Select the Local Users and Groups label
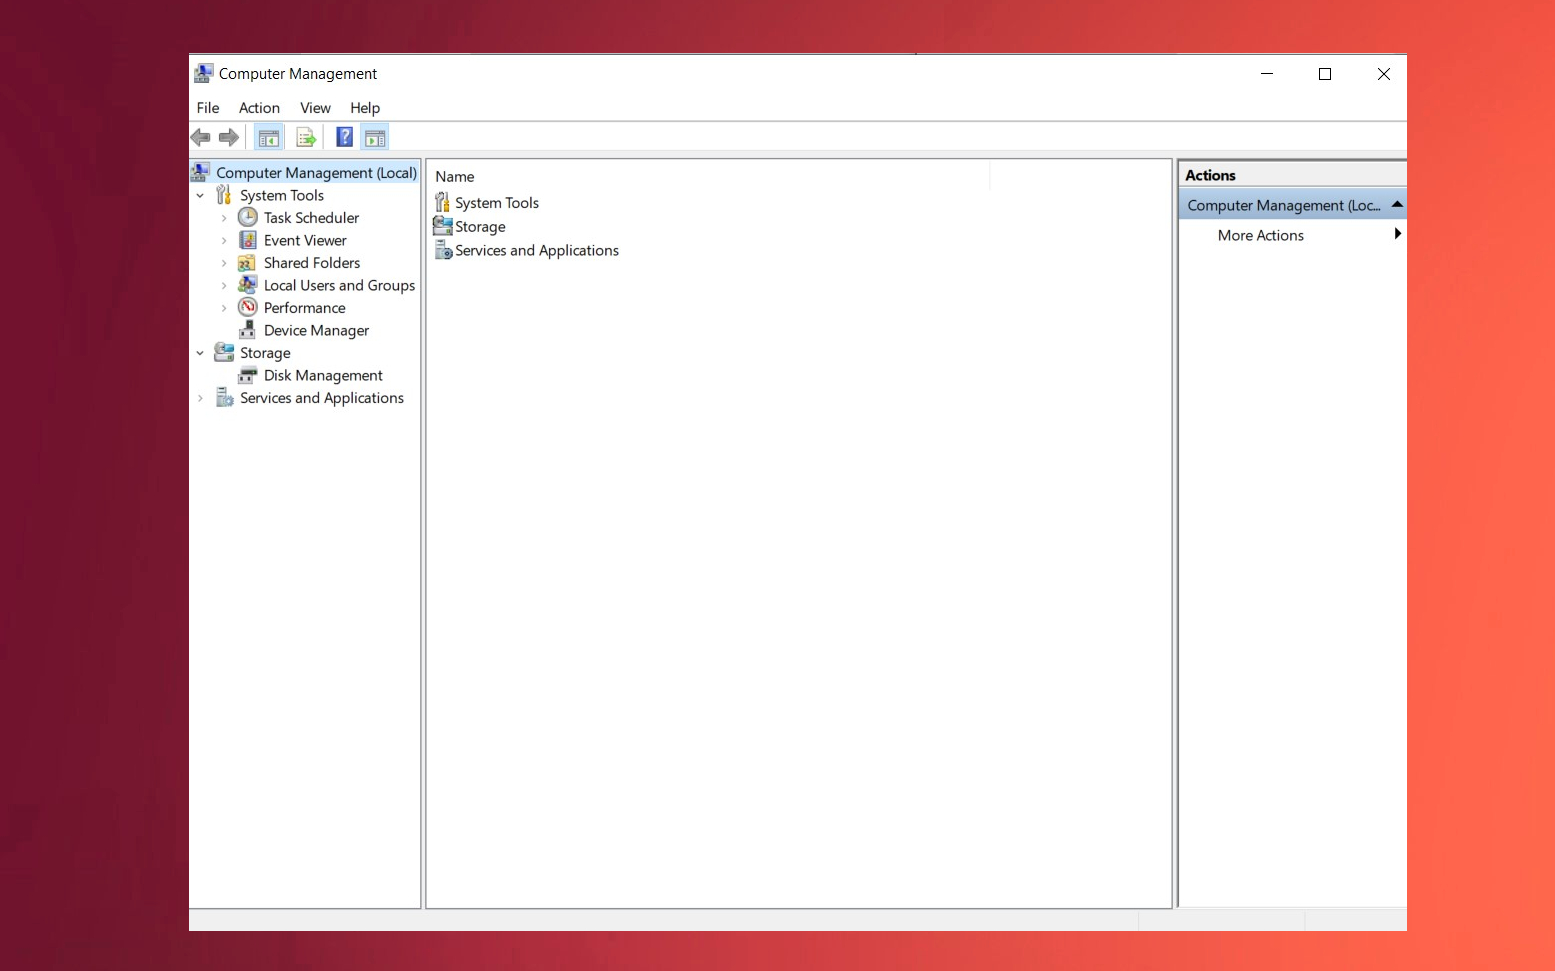Screen dimensions: 1555x971 [339, 286]
